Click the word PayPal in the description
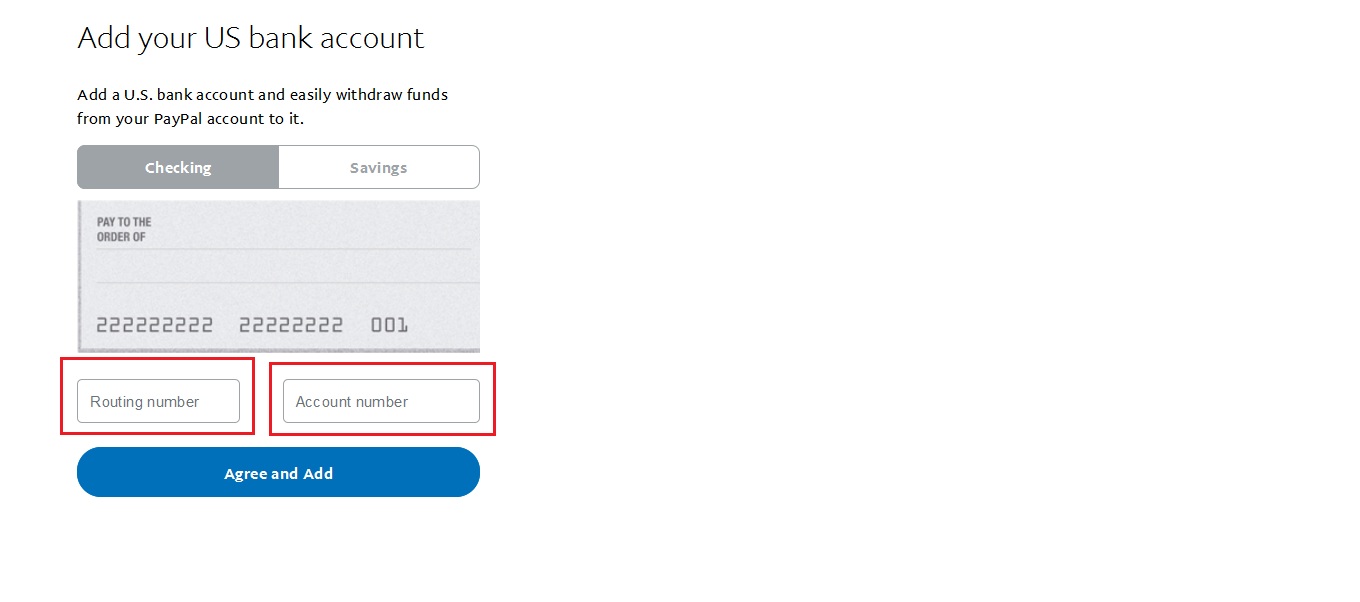 click(x=180, y=119)
